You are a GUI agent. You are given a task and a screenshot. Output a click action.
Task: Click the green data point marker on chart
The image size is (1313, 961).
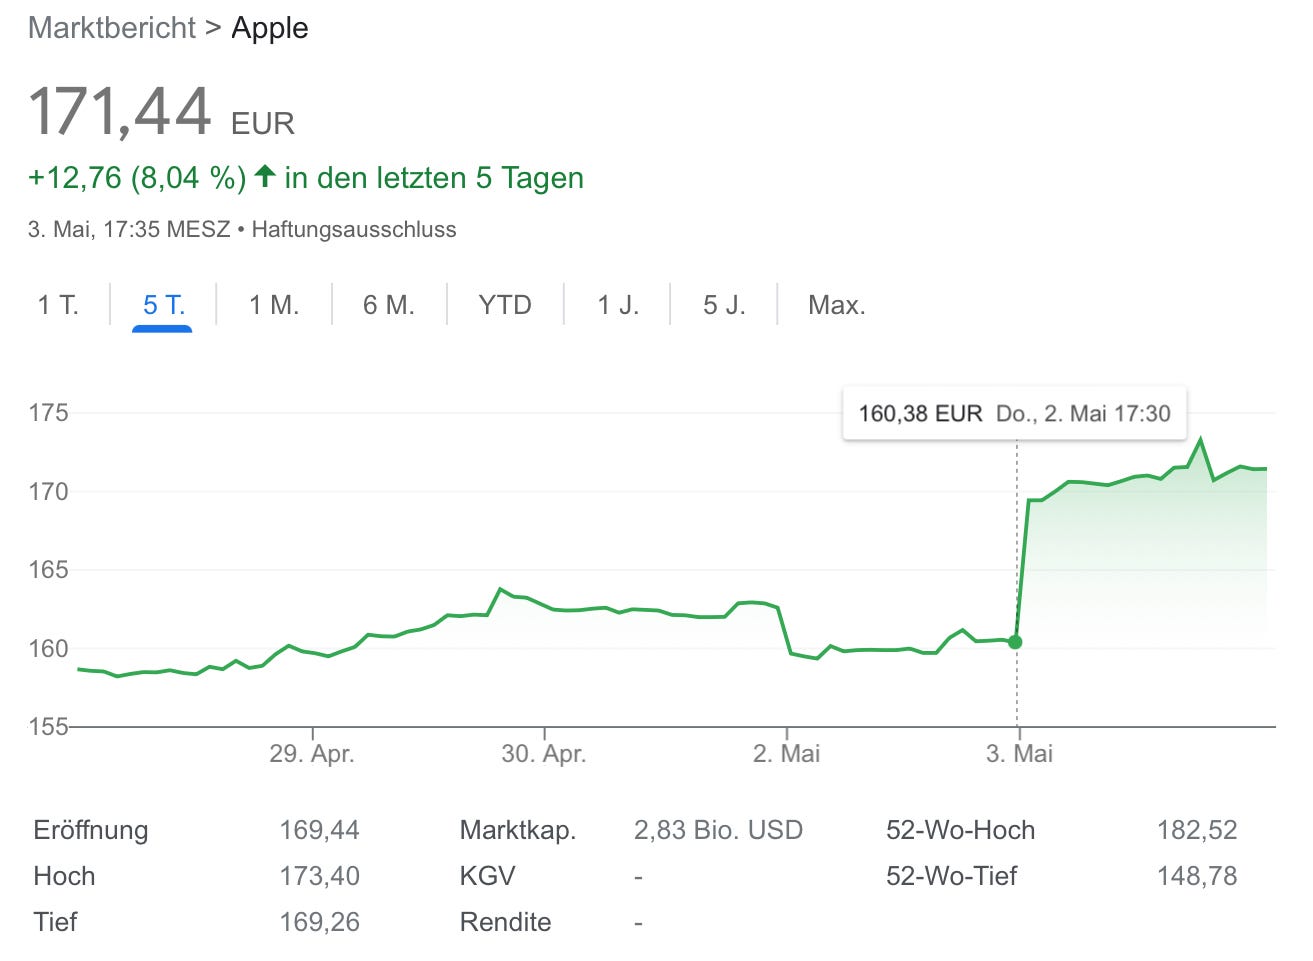tap(1015, 642)
